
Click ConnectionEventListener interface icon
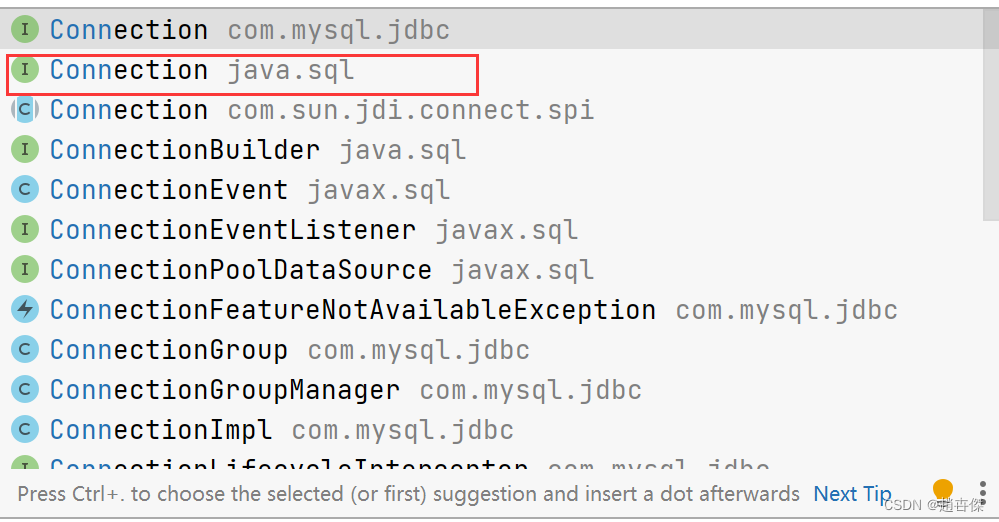pos(25,230)
